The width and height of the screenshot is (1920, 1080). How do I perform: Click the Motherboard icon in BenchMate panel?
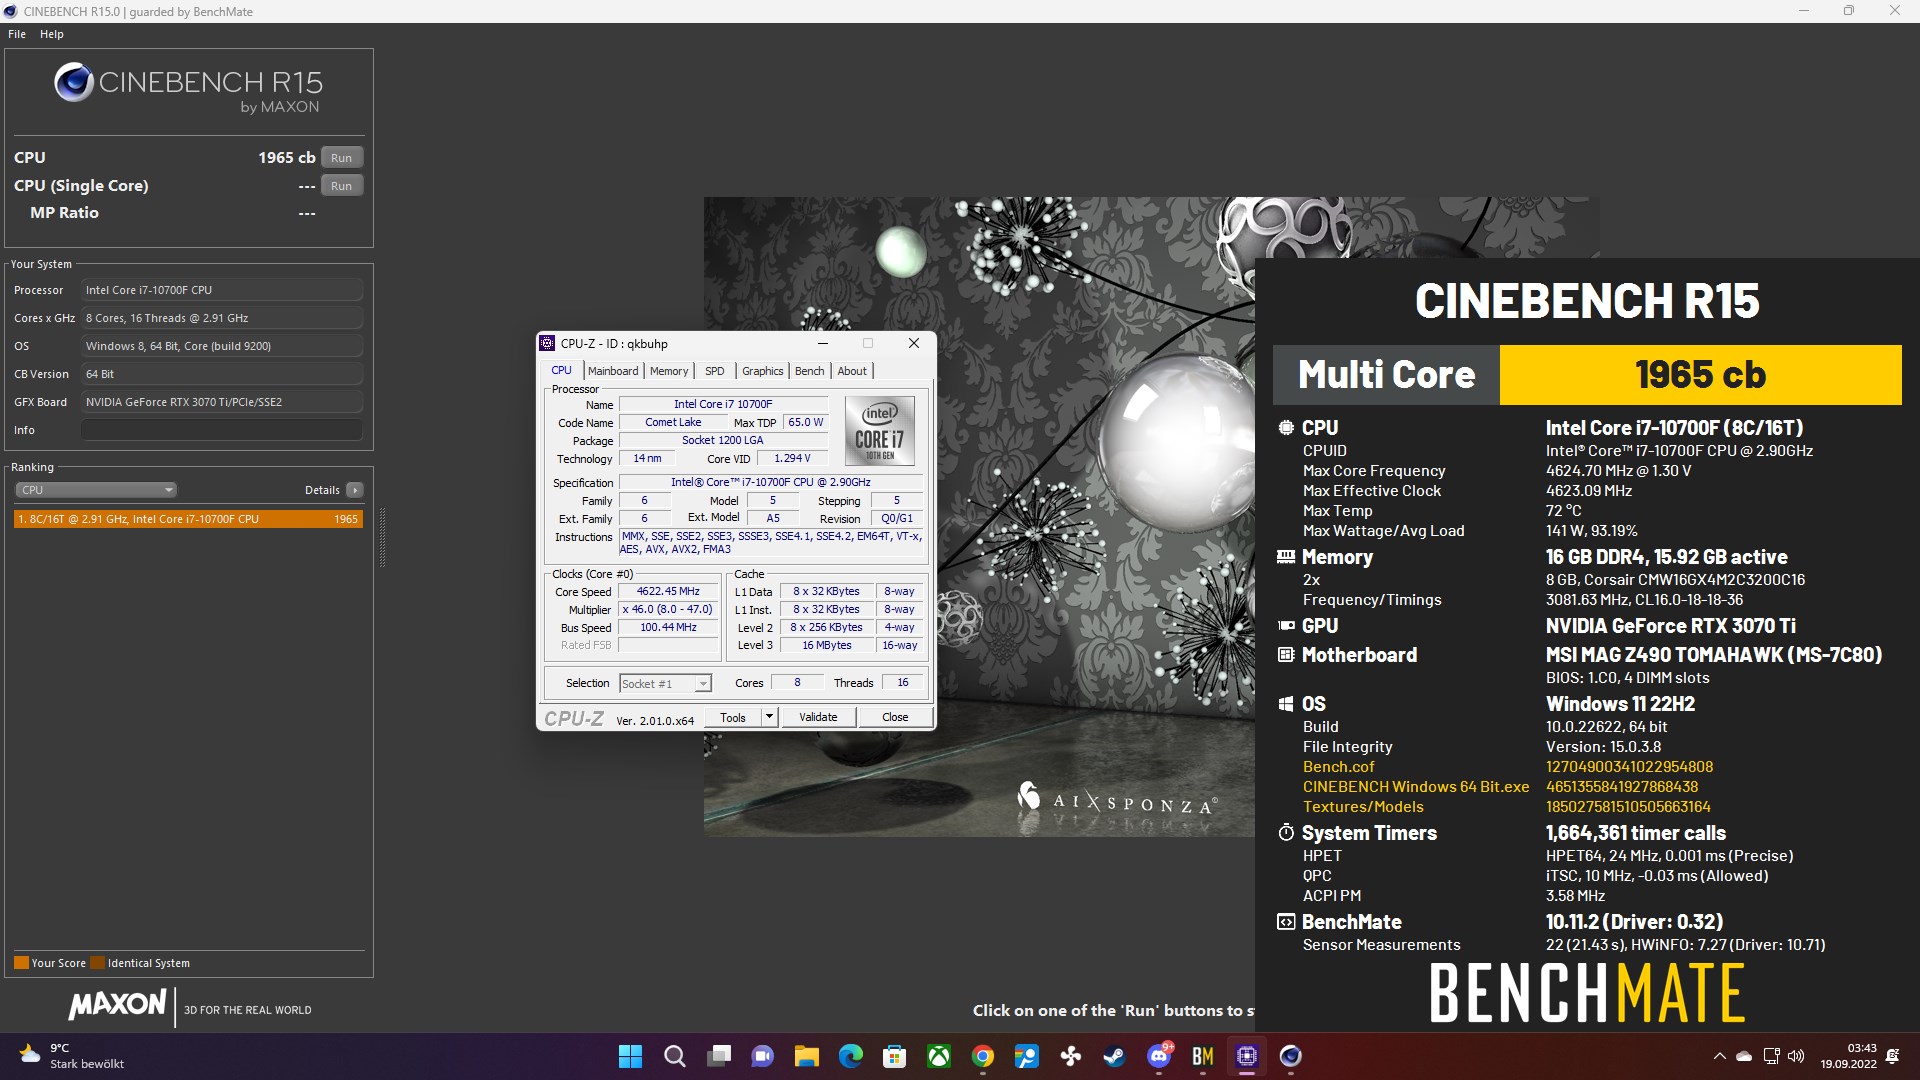tap(1286, 655)
